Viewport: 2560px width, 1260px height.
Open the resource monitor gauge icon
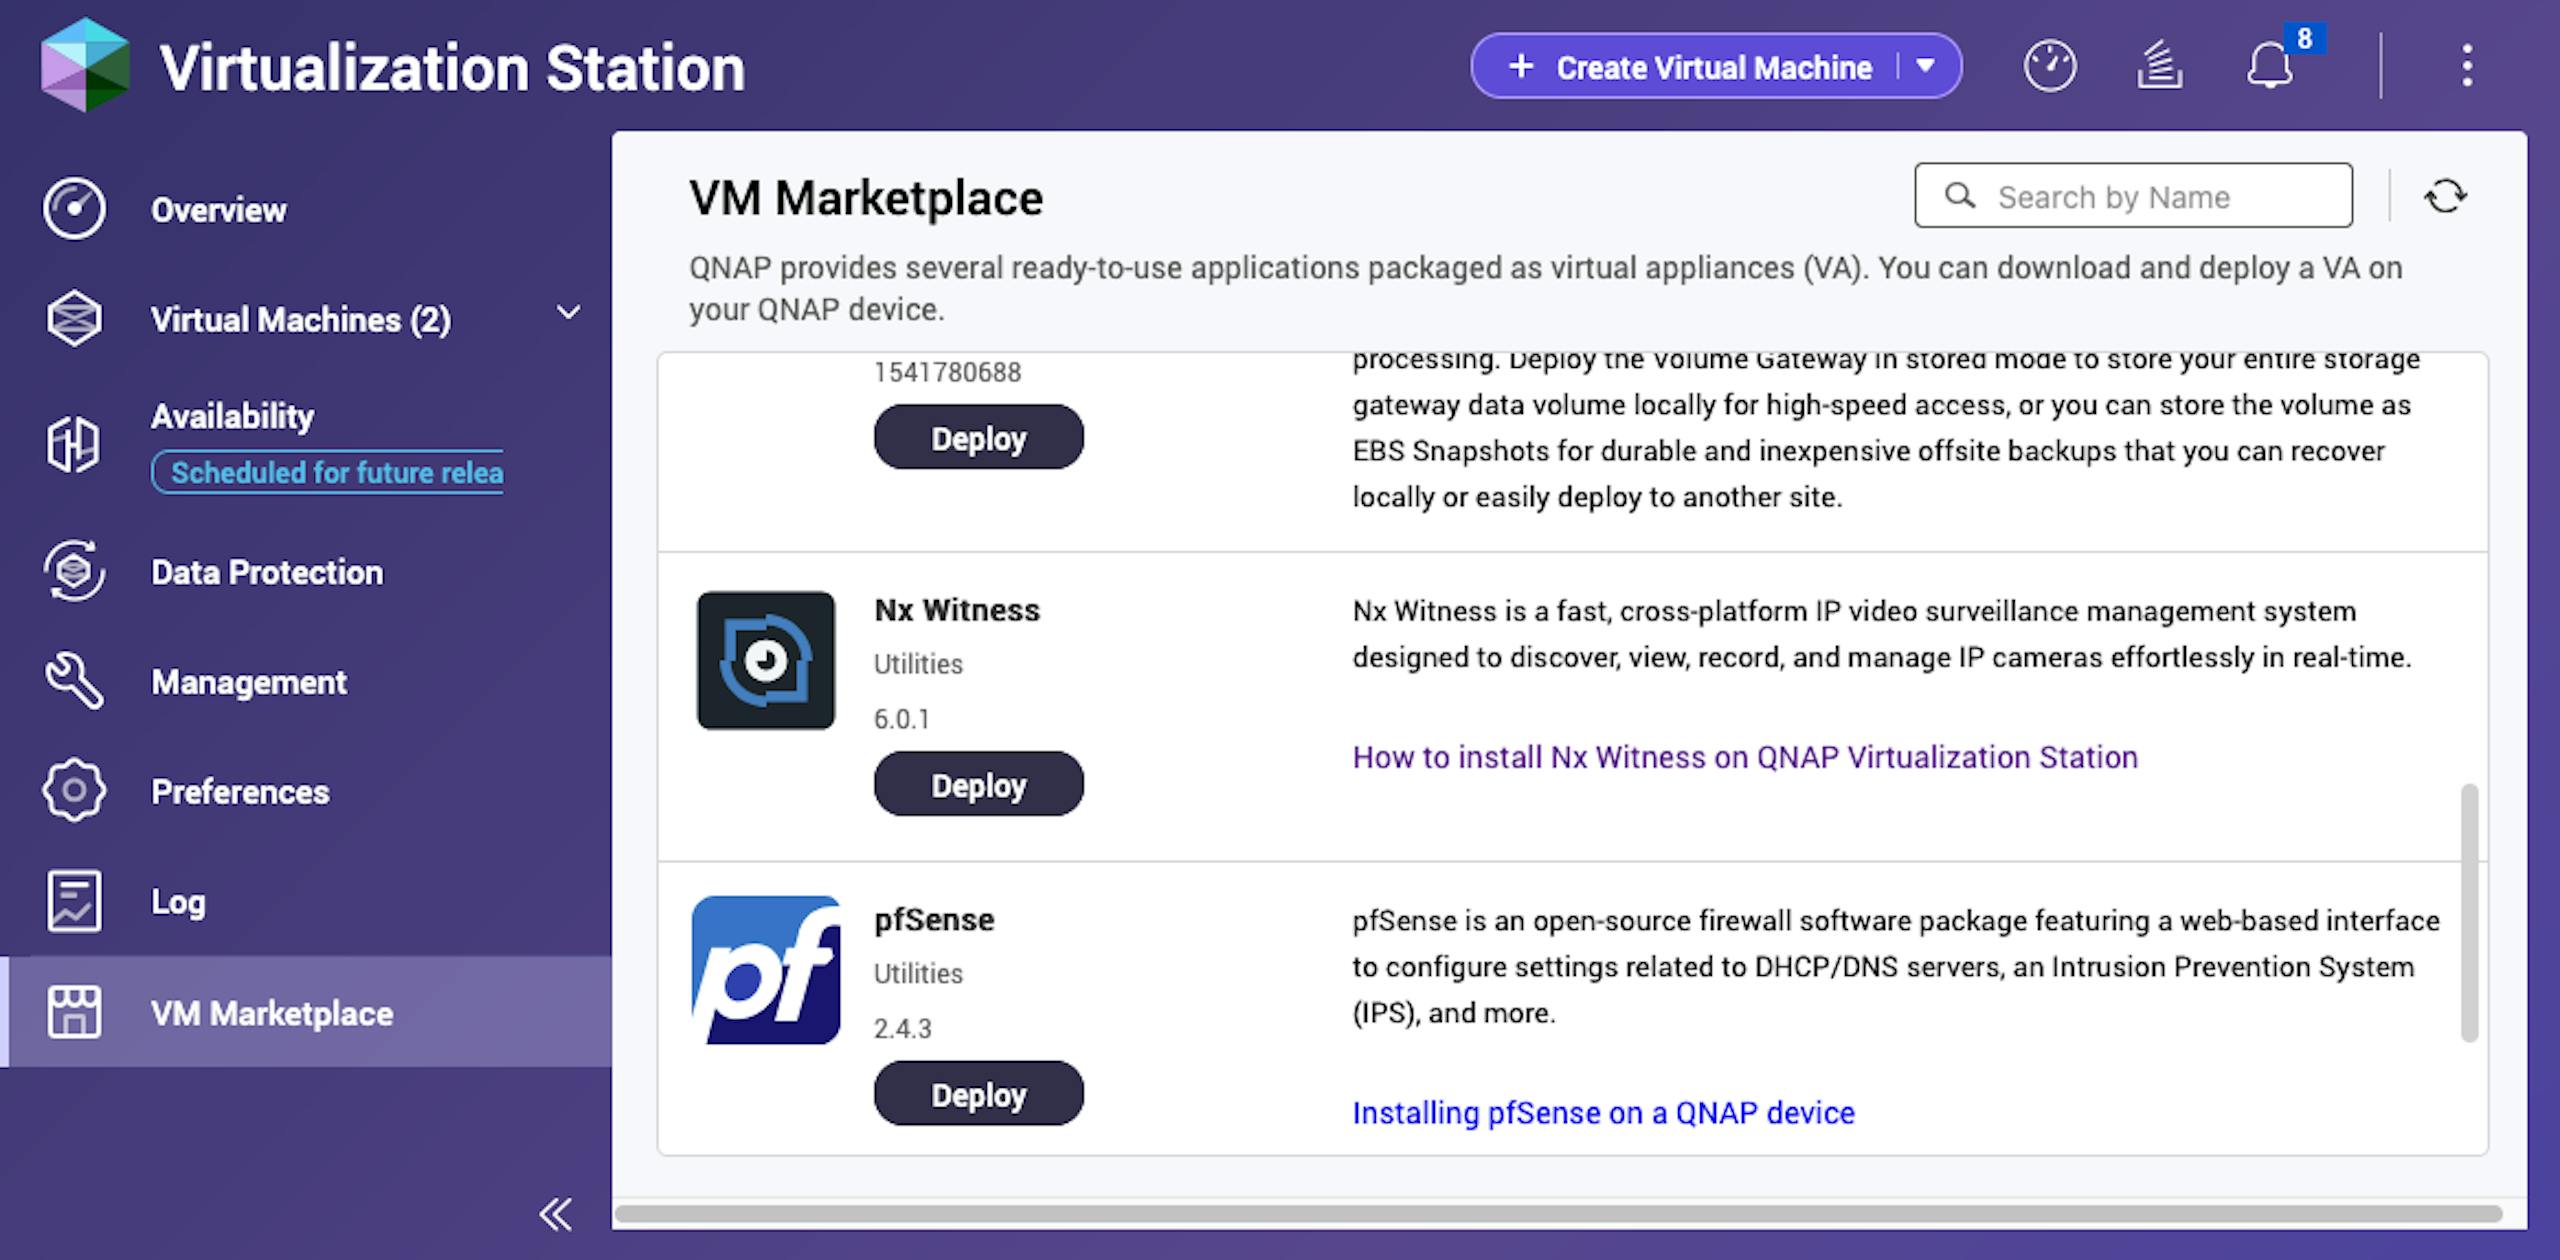click(2049, 67)
